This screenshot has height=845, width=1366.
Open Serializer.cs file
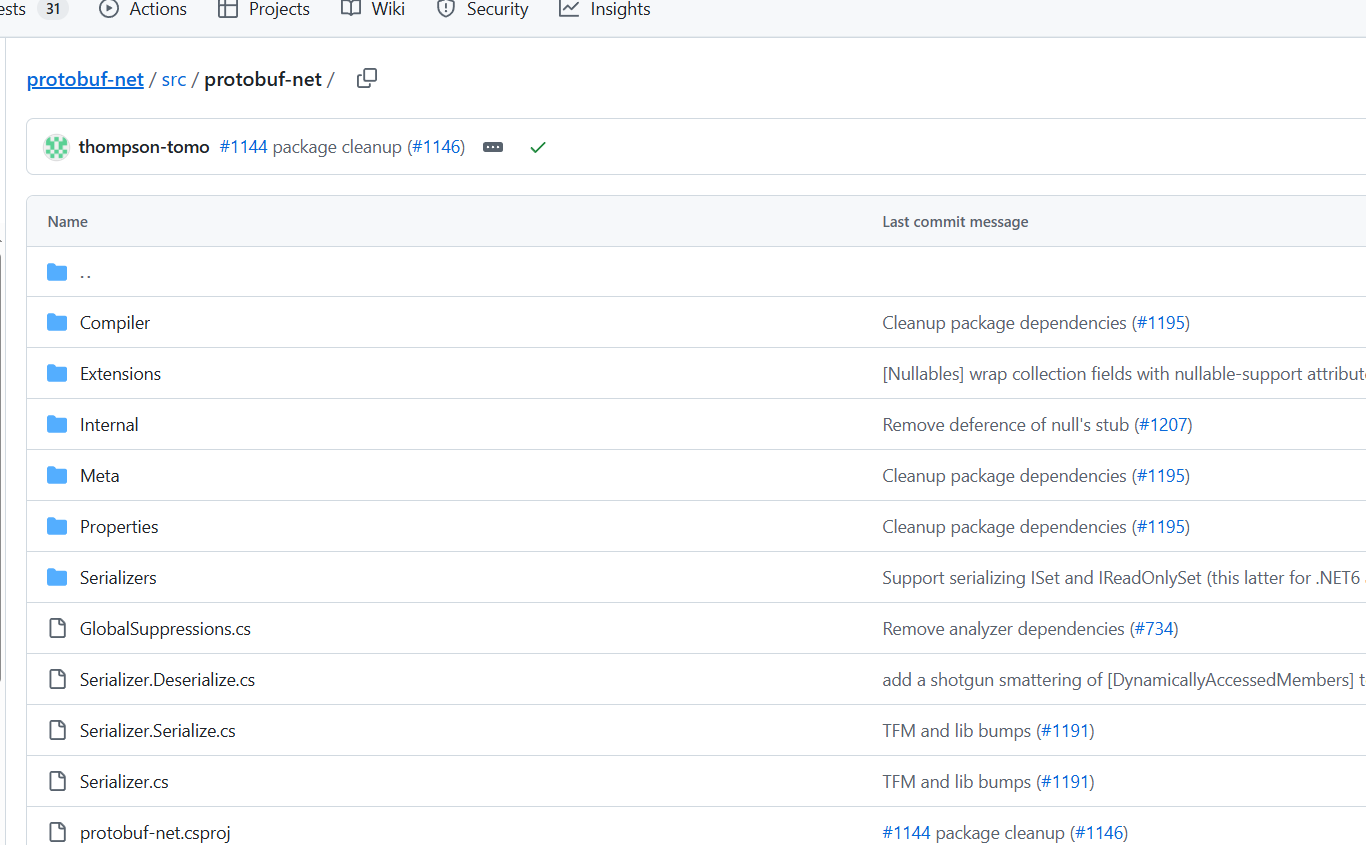(124, 782)
